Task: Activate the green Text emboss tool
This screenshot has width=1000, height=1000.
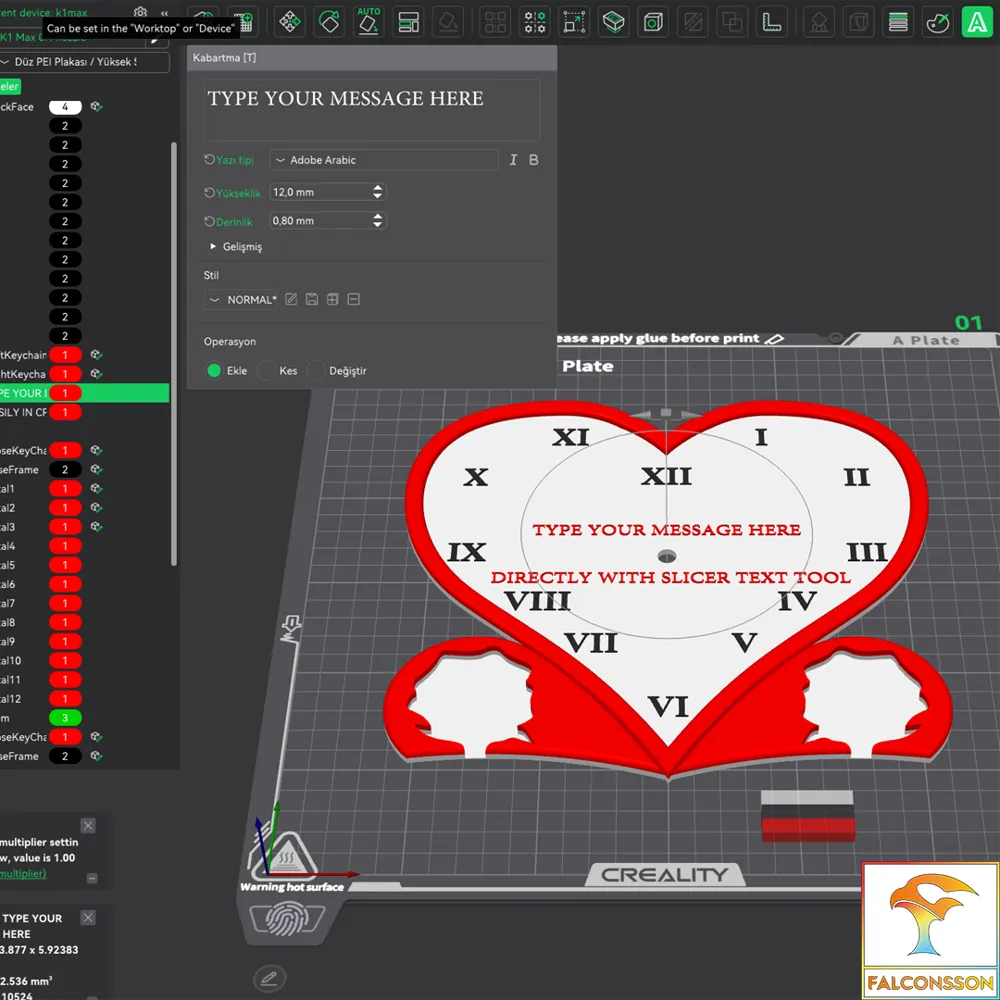Action: click(x=977, y=22)
